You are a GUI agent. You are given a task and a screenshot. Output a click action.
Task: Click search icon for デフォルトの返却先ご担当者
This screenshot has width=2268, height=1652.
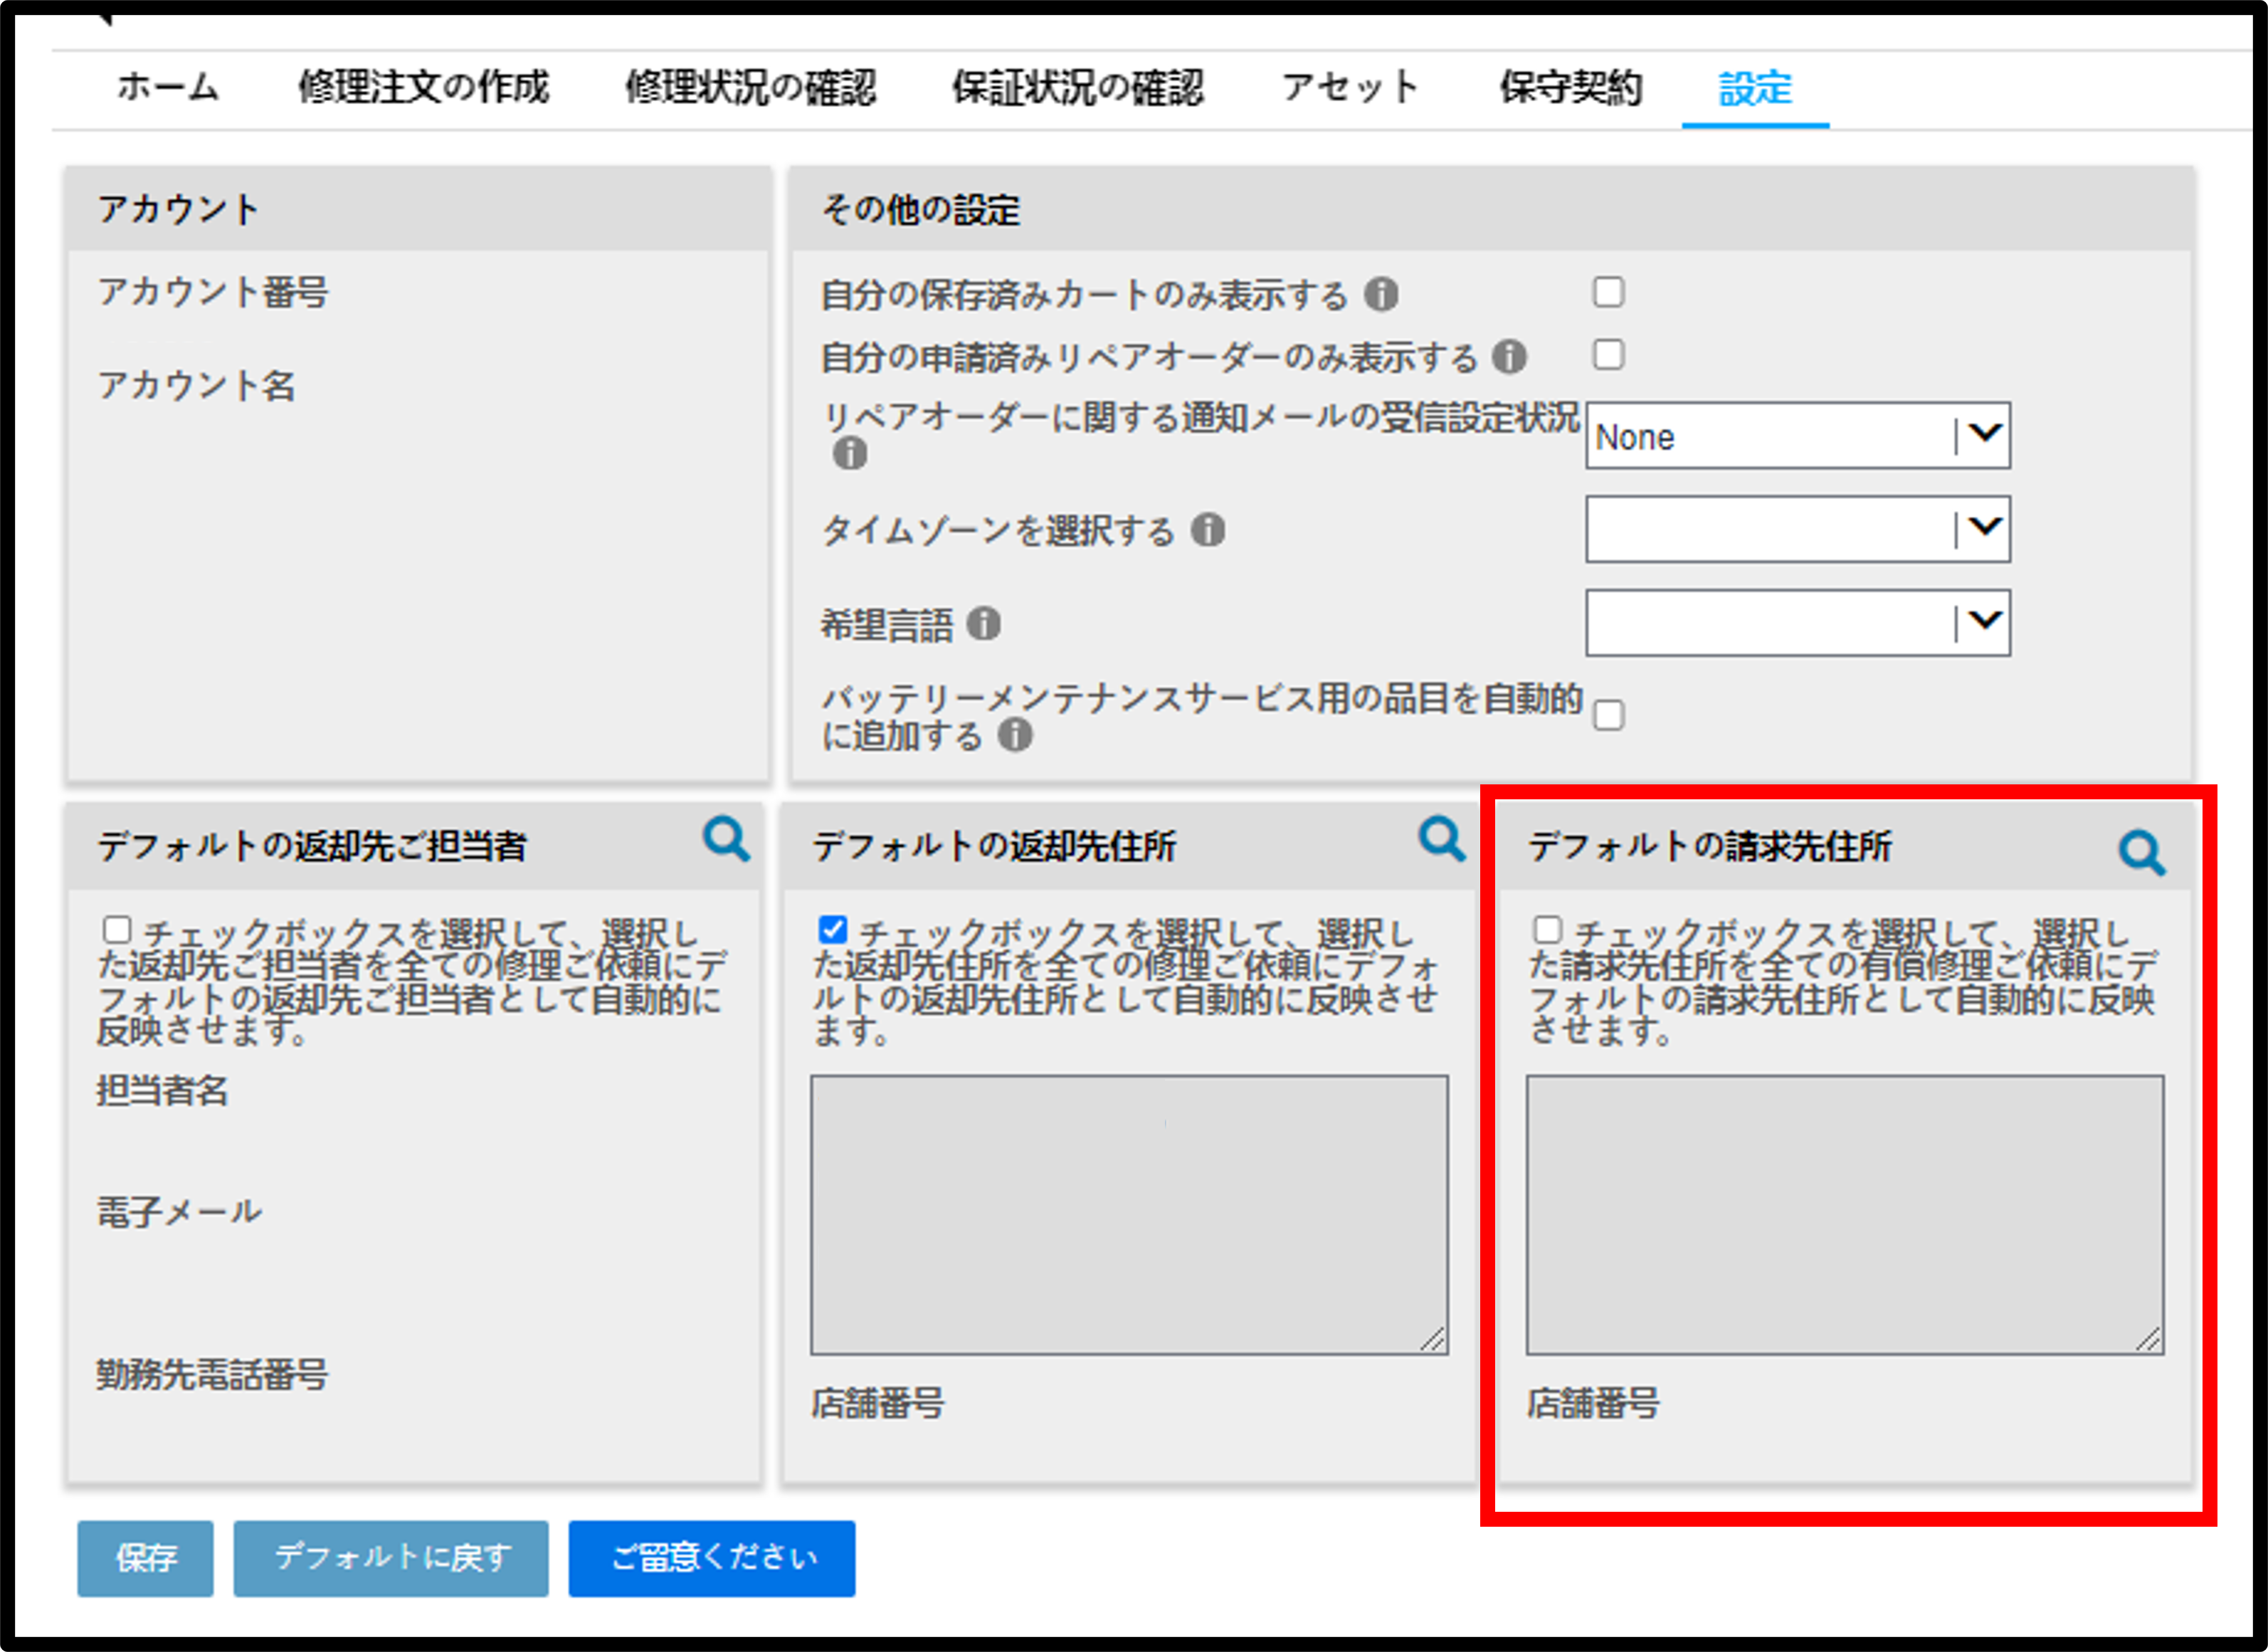click(726, 839)
